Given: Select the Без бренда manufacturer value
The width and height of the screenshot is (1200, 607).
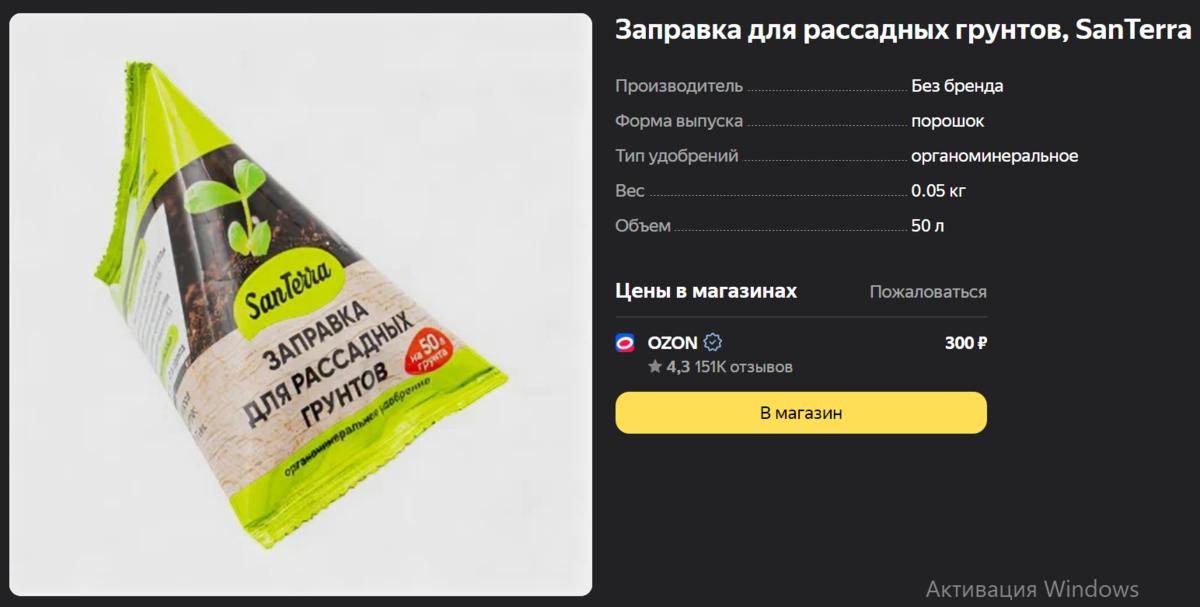Looking at the screenshot, I should 957,86.
